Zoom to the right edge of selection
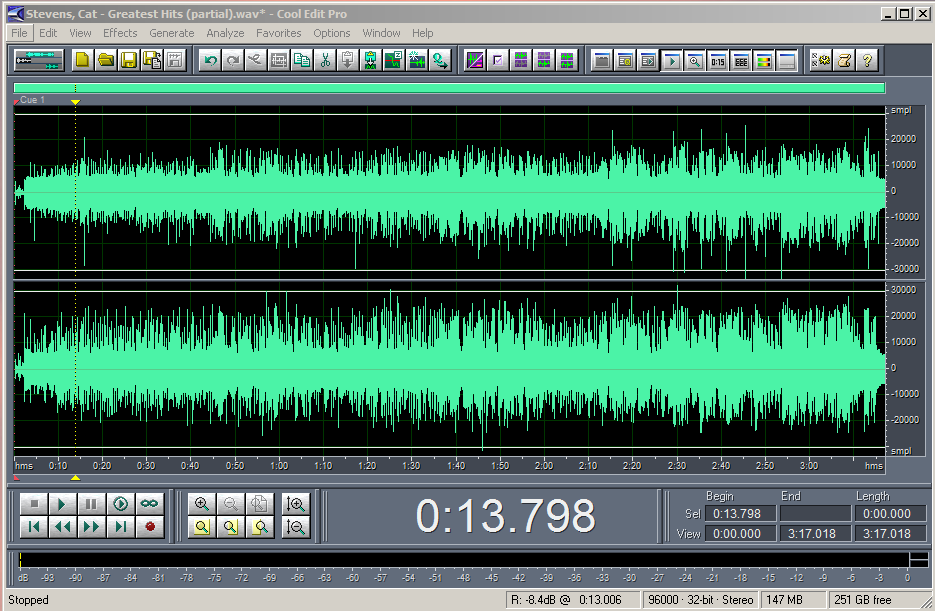Screen dimensions: 935x611 coord(260,527)
